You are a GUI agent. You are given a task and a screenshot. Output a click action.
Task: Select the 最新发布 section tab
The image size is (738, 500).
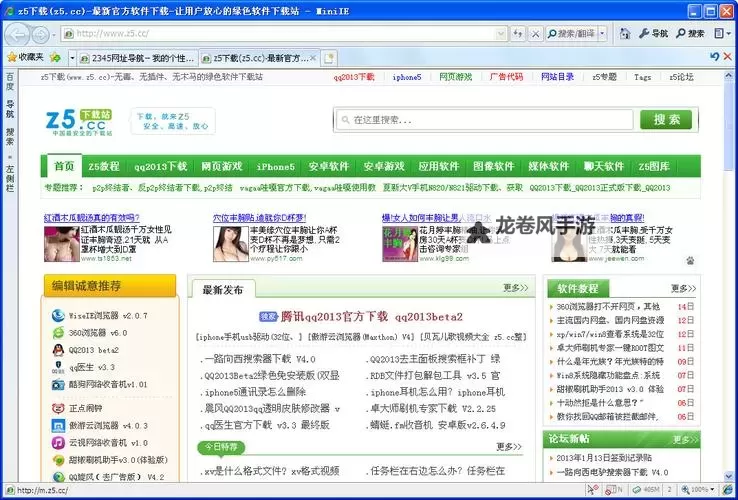pos(223,290)
